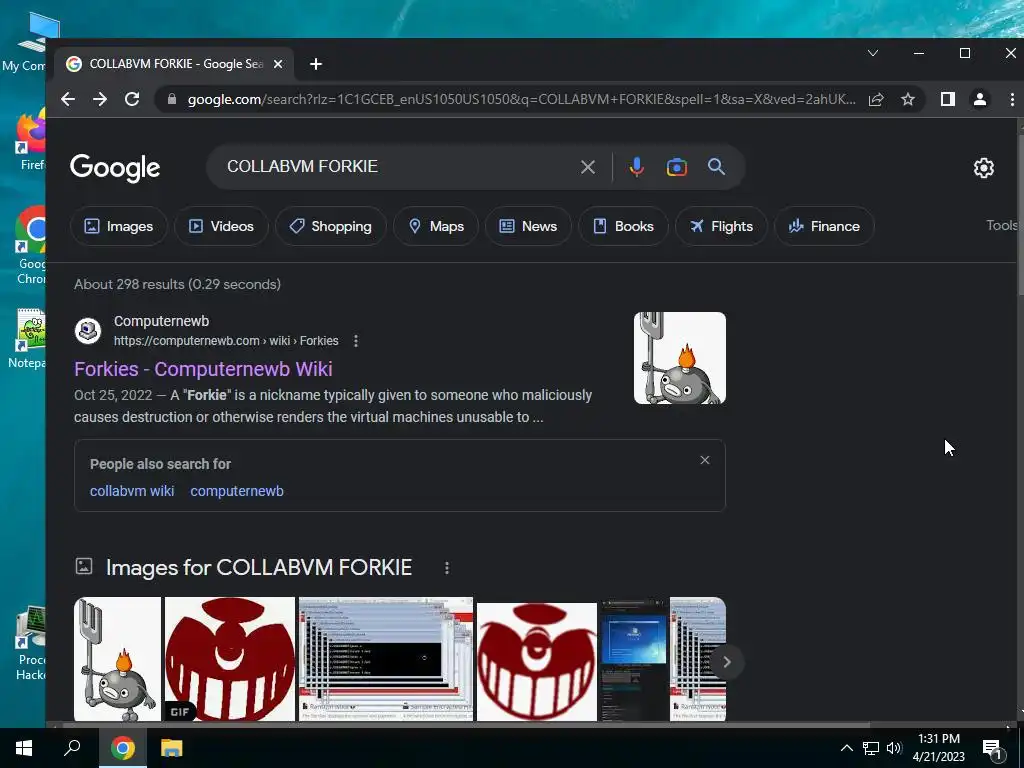Open the volume tray icon
The width and height of the screenshot is (1024, 768).
pyautogui.click(x=894, y=748)
